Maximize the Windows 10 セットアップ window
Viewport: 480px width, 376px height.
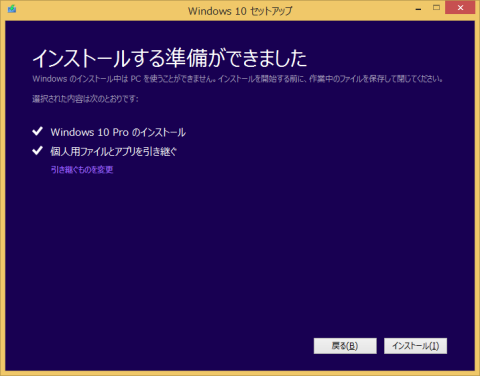tap(436, 8)
